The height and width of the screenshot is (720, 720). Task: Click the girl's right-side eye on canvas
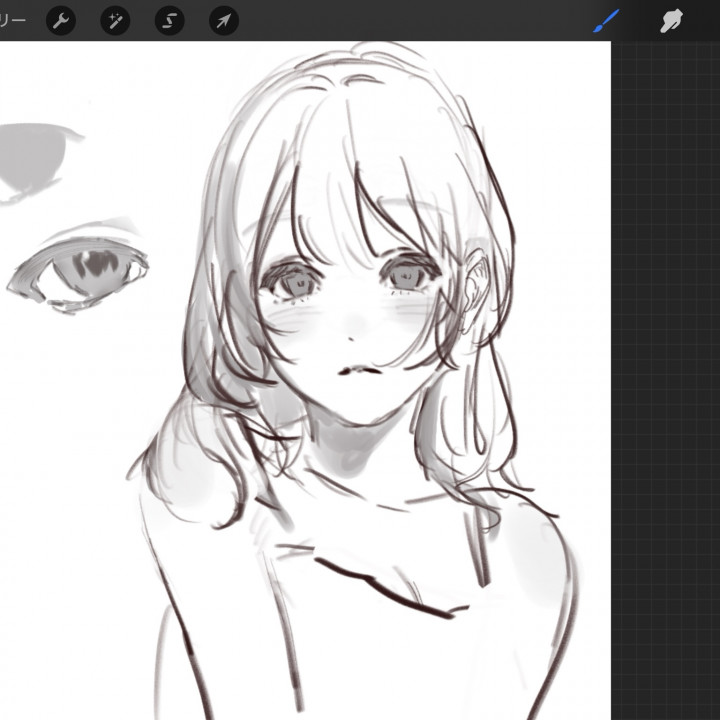pyautogui.click(x=406, y=272)
